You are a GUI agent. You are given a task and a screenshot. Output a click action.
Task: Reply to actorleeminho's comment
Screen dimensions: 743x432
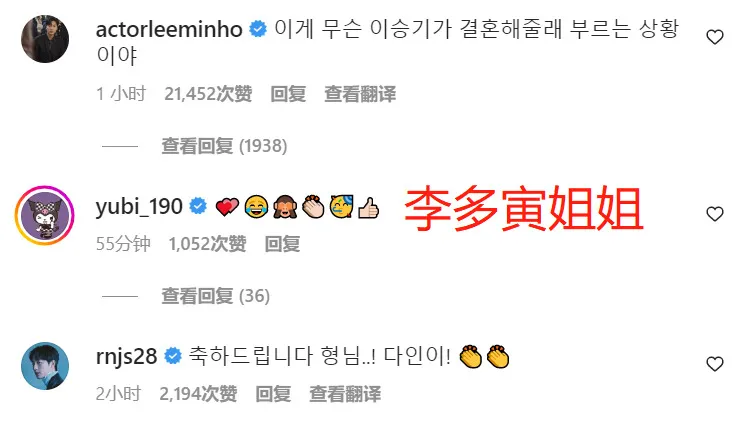pos(288,94)
